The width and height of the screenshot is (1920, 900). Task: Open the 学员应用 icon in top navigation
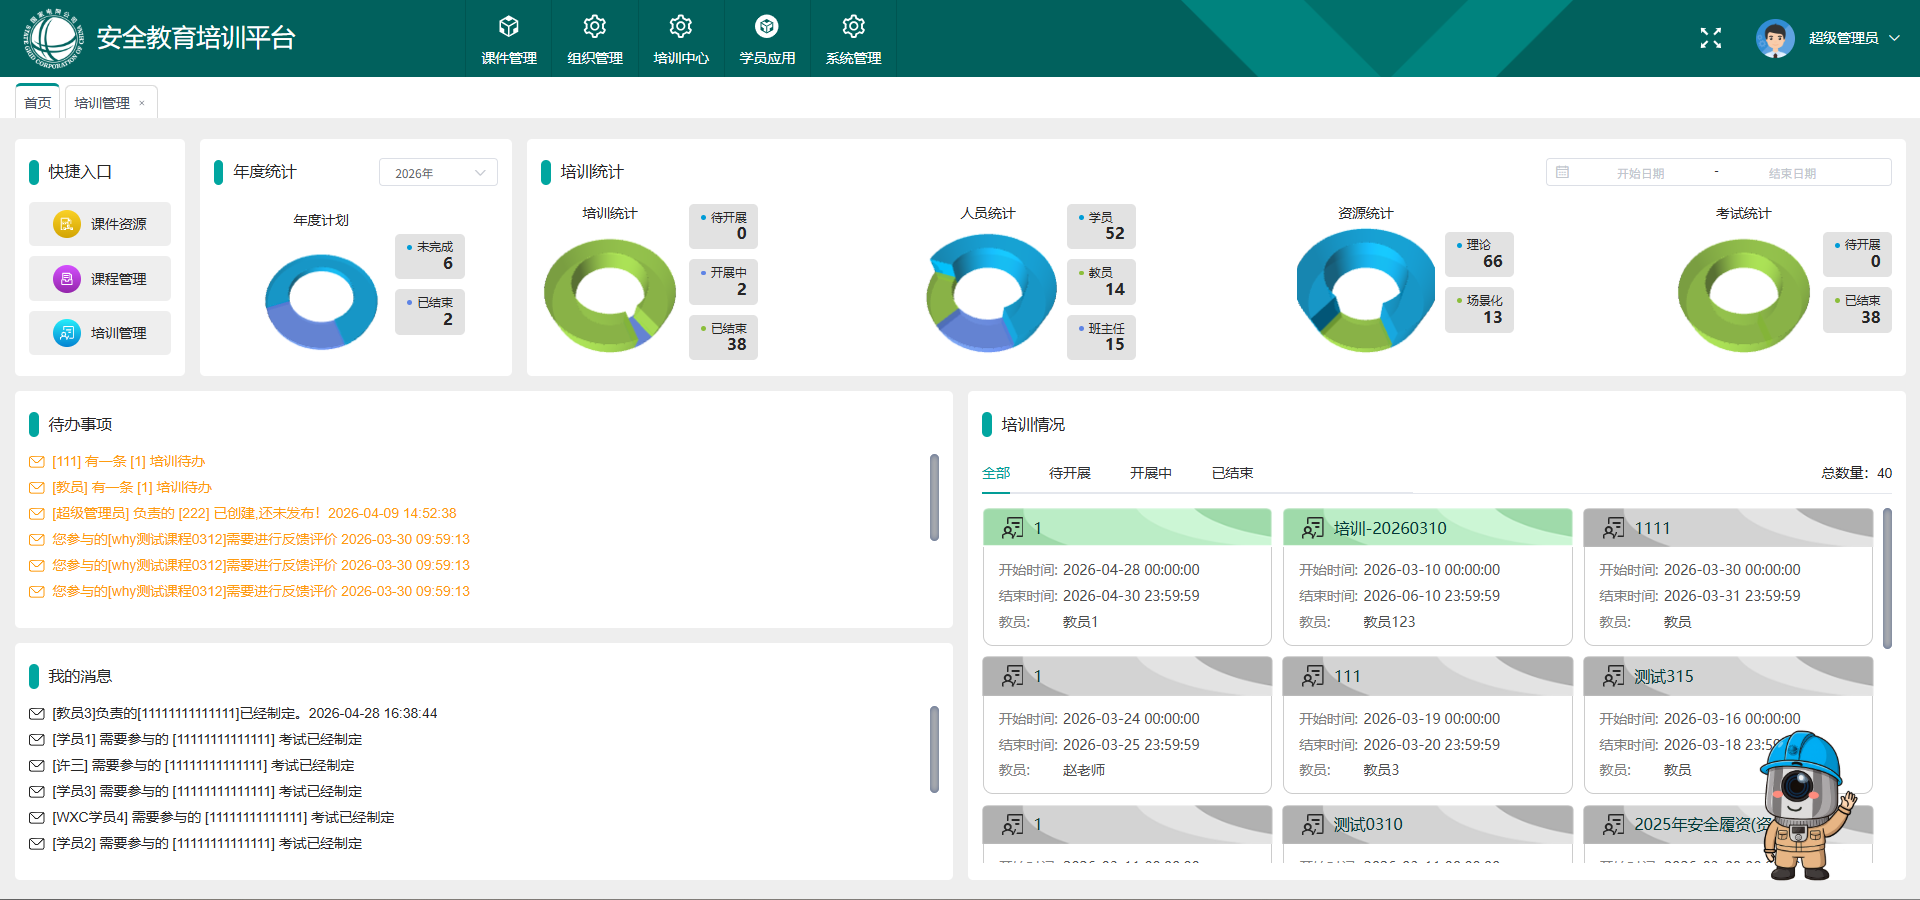(767, 26)
